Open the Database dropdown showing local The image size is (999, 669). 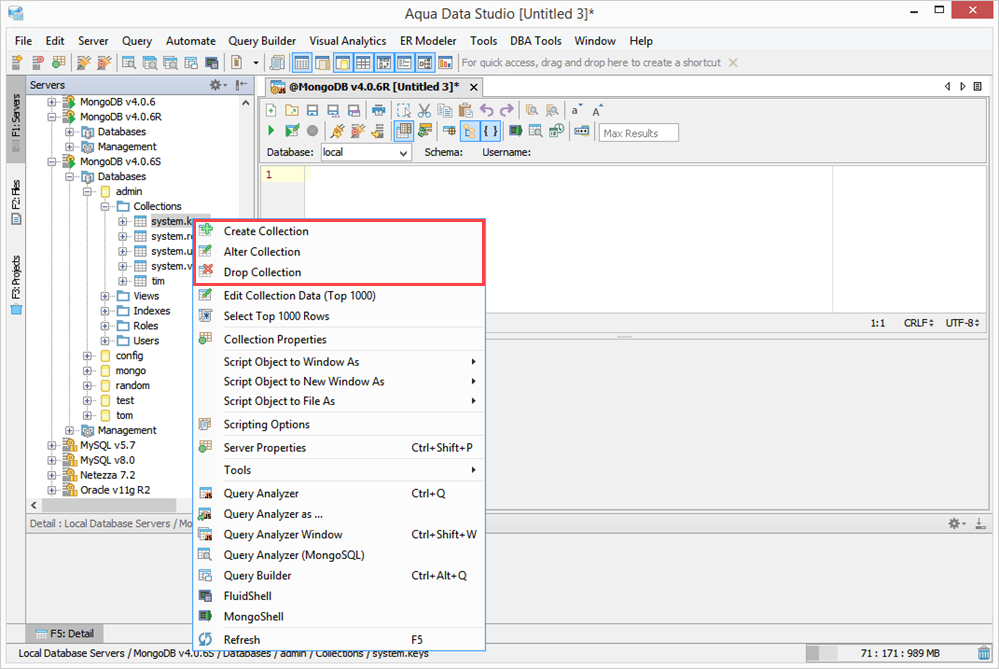[x=365, y=152]
